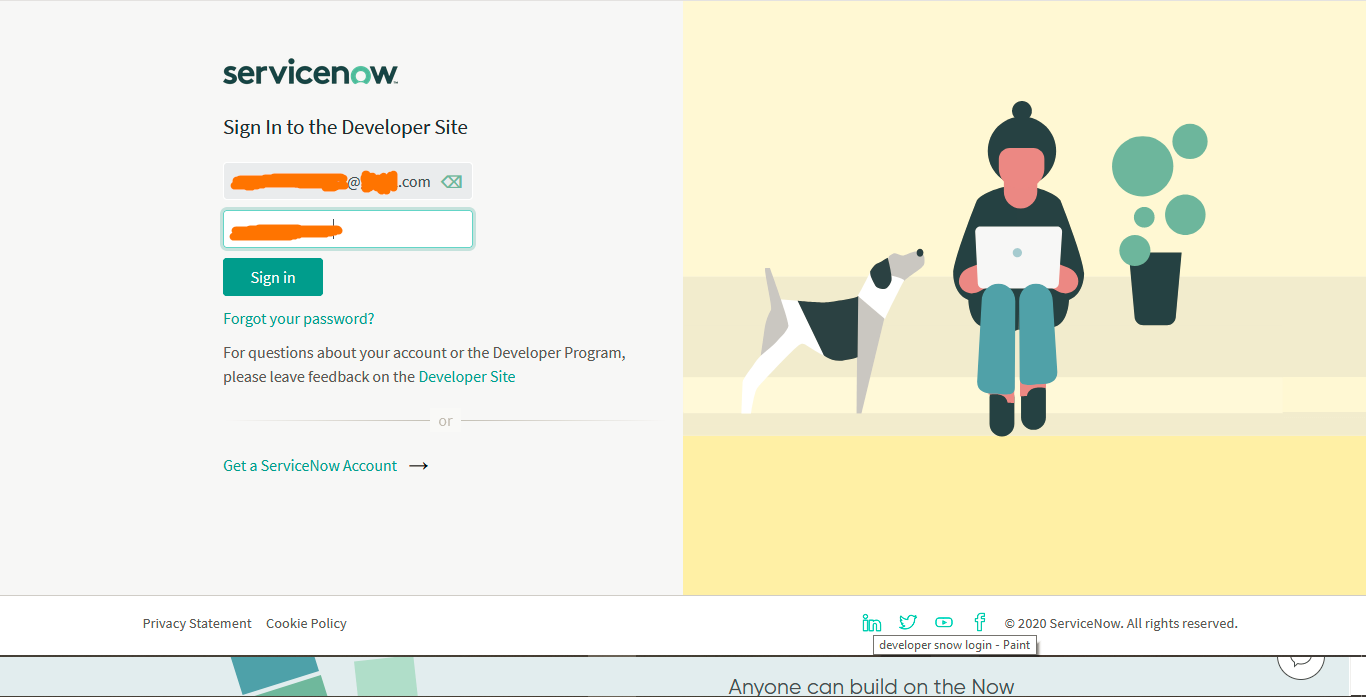This screenshot has width=1366, height=697.
Task: Open the Forgot your password link
Action: coord(299,319)
